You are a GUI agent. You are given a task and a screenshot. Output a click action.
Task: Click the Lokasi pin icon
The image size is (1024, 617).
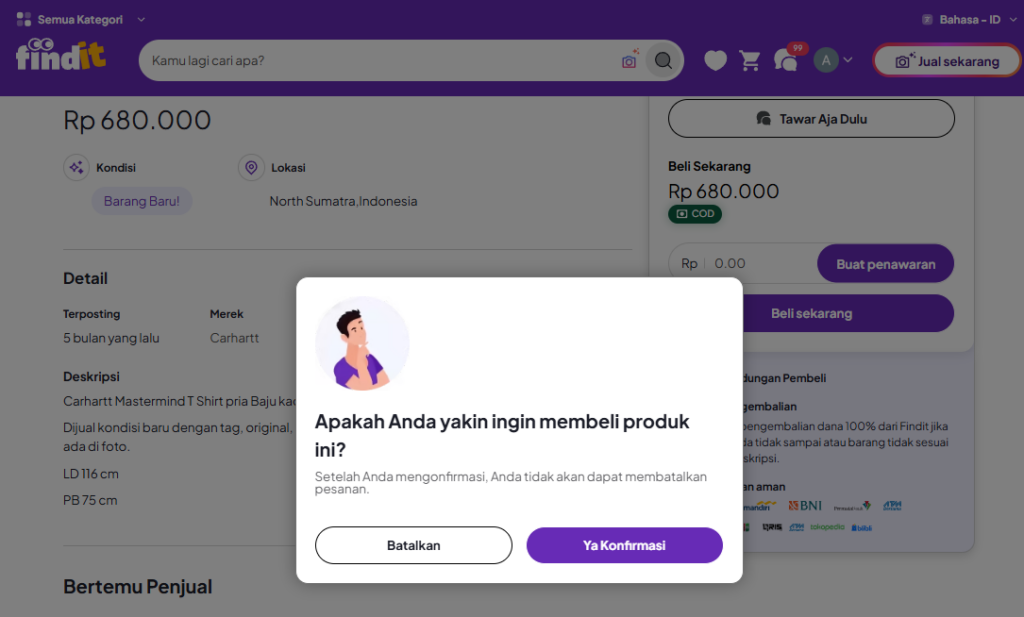(x=251, y=168)
